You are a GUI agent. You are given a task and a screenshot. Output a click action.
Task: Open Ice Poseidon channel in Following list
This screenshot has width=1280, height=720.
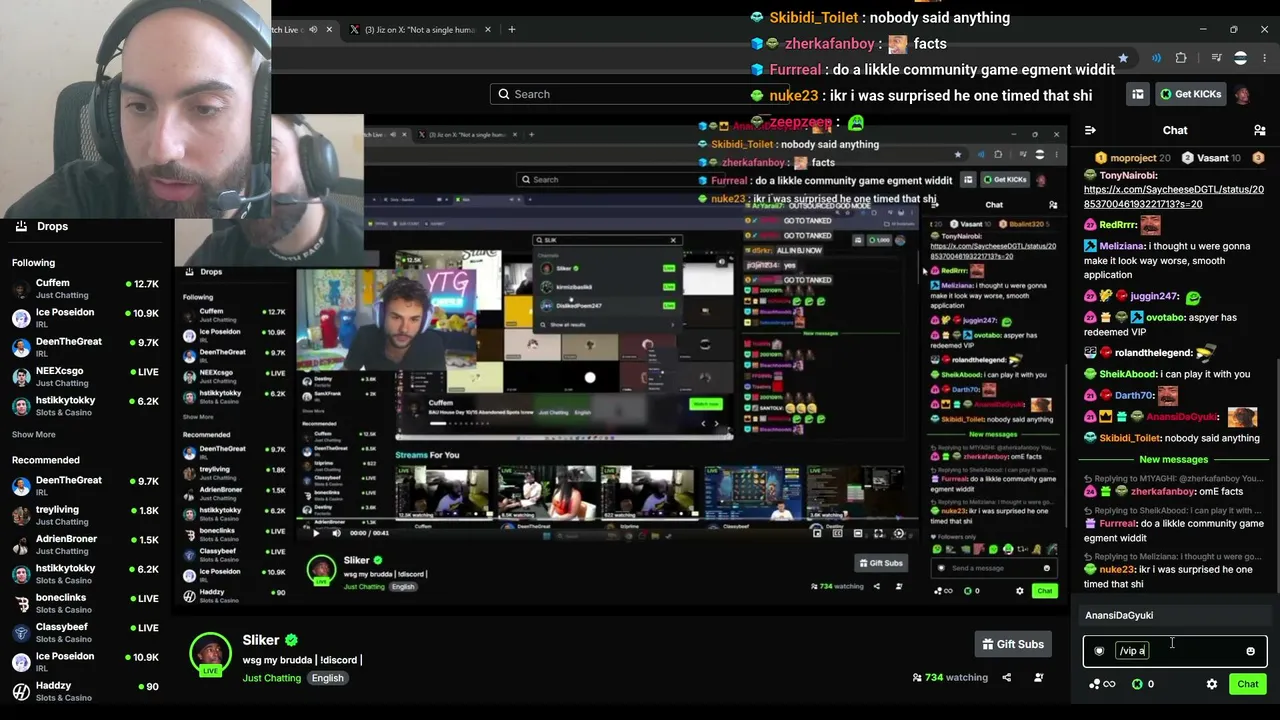point(85,318)
